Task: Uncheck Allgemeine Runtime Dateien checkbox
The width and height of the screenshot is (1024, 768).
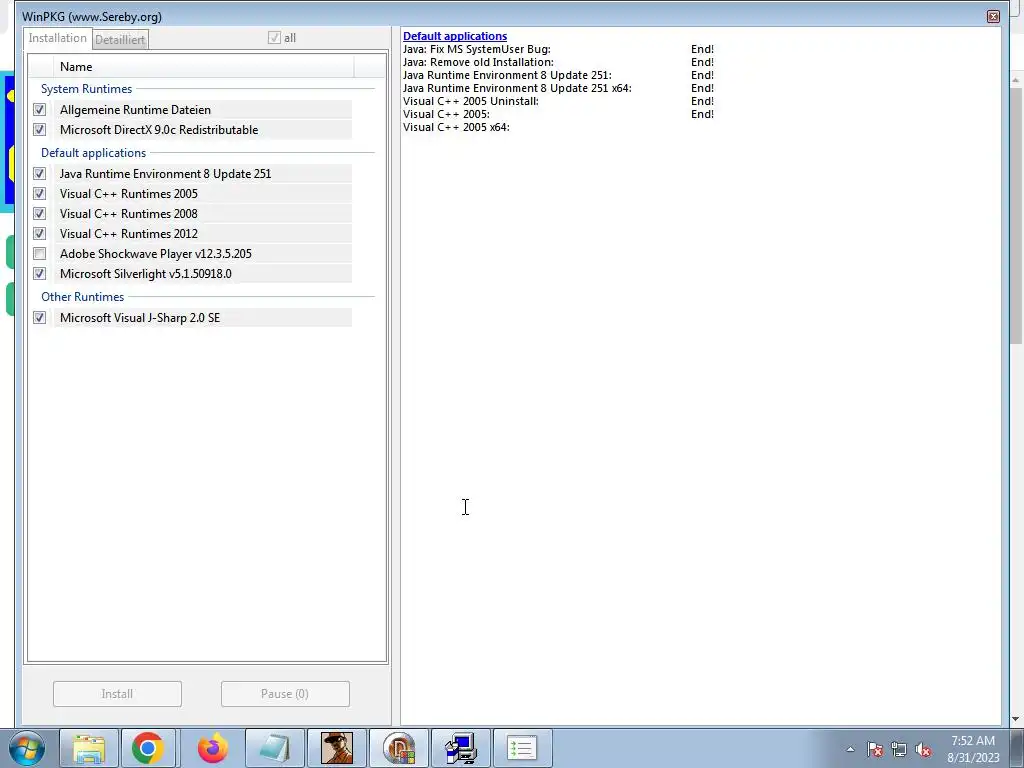Action: click(x=40, y=110)
